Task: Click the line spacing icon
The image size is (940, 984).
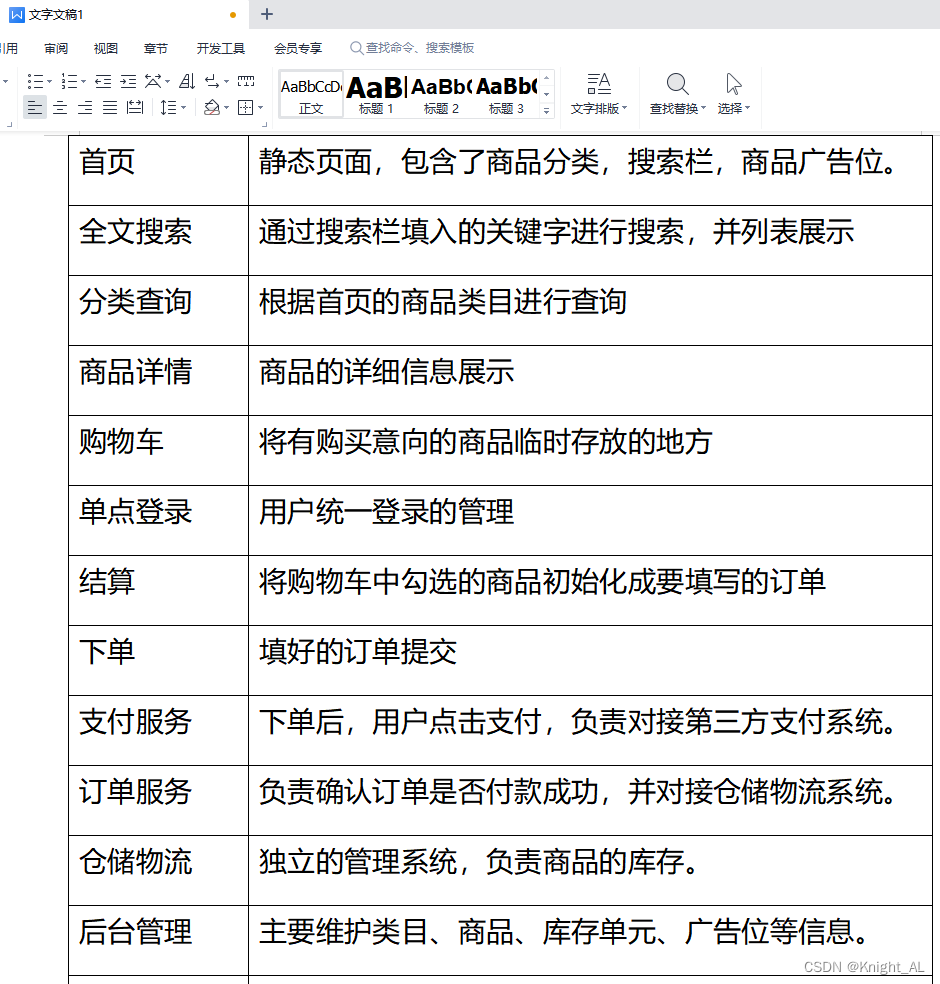Action: click(x=168, y=108)
